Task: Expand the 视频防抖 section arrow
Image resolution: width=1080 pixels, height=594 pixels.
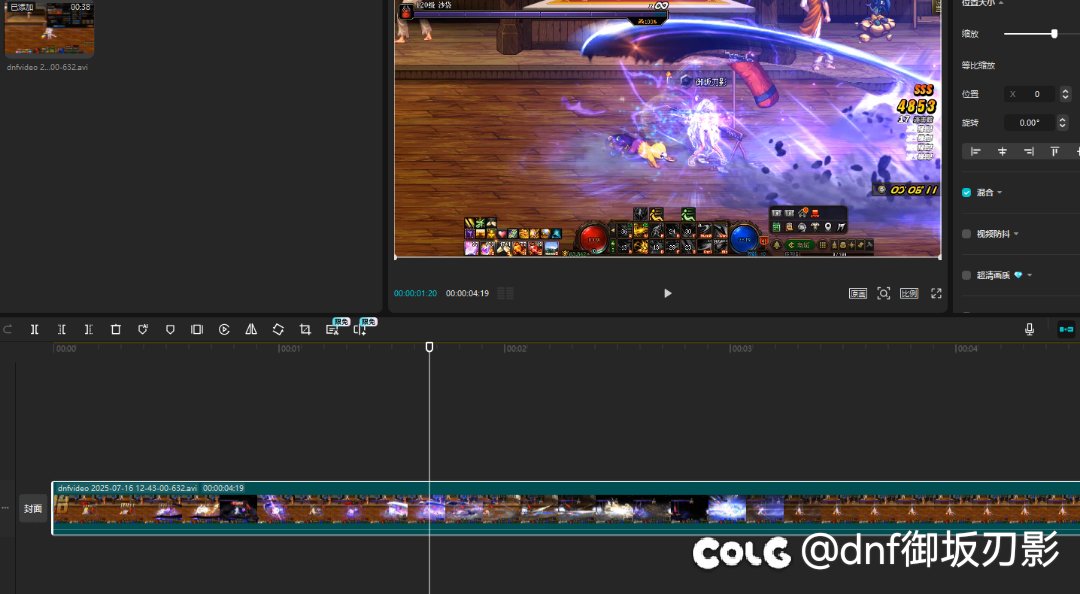Action: [x=1016, y=234]
